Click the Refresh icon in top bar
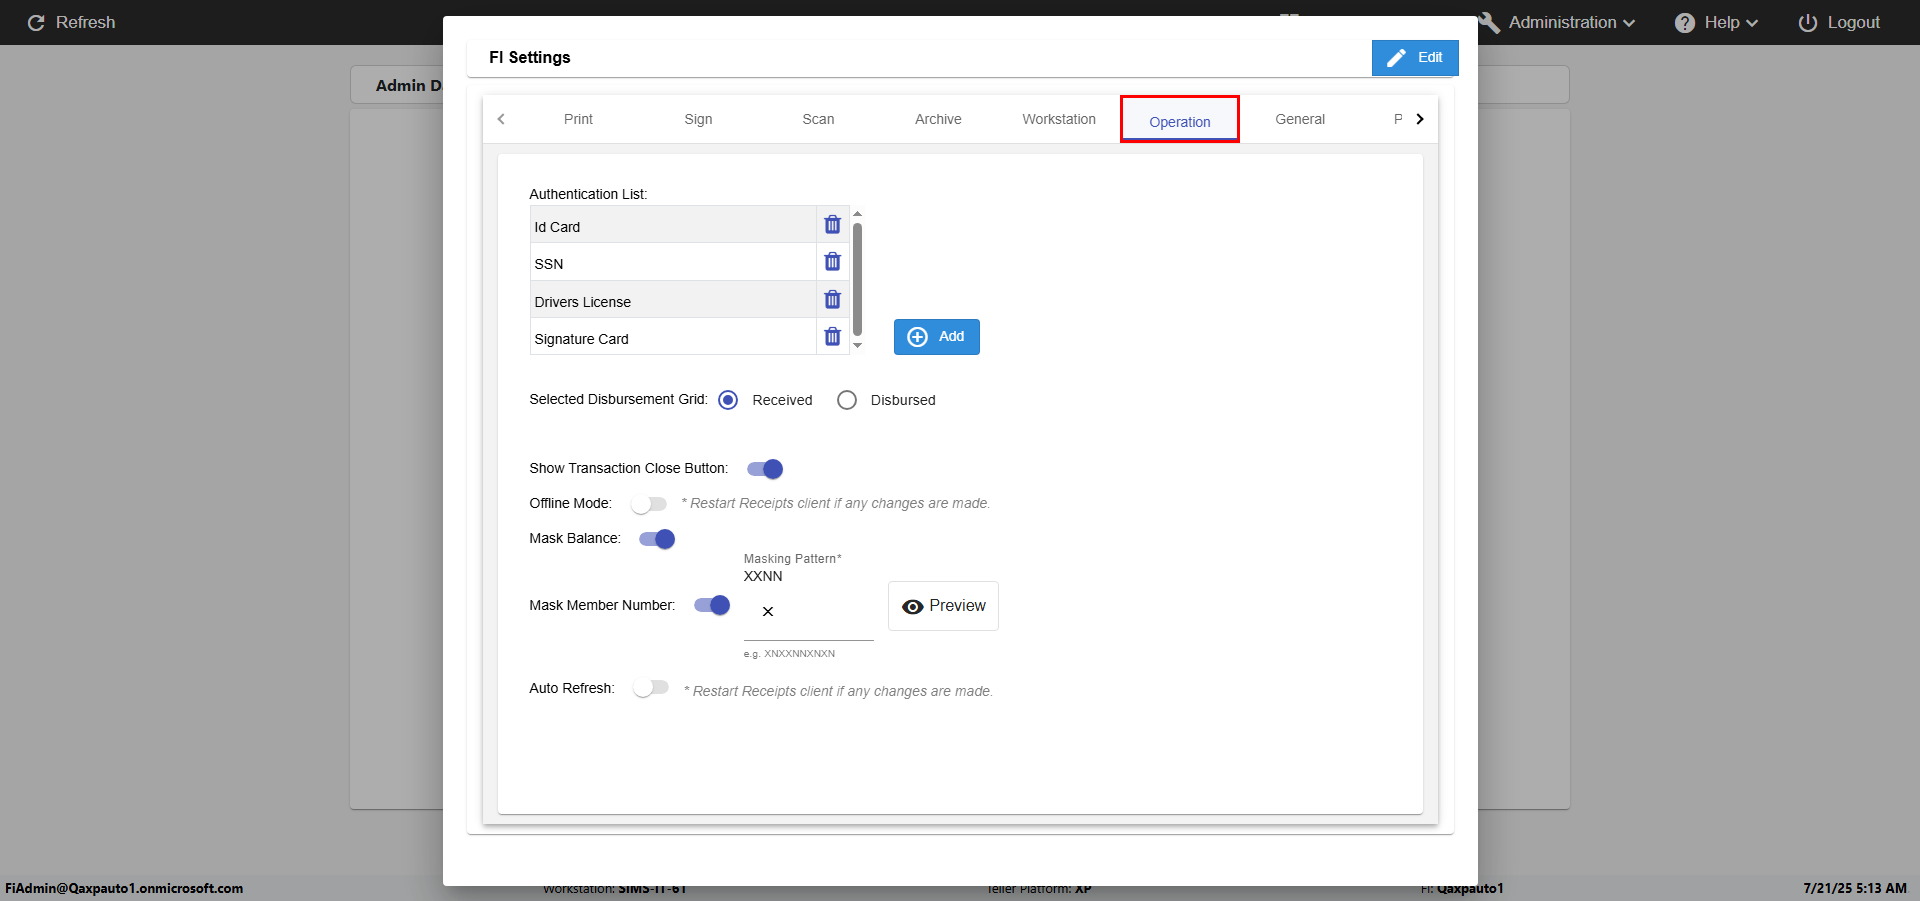The image size is (1920, 901). click(x=36, y=23)
